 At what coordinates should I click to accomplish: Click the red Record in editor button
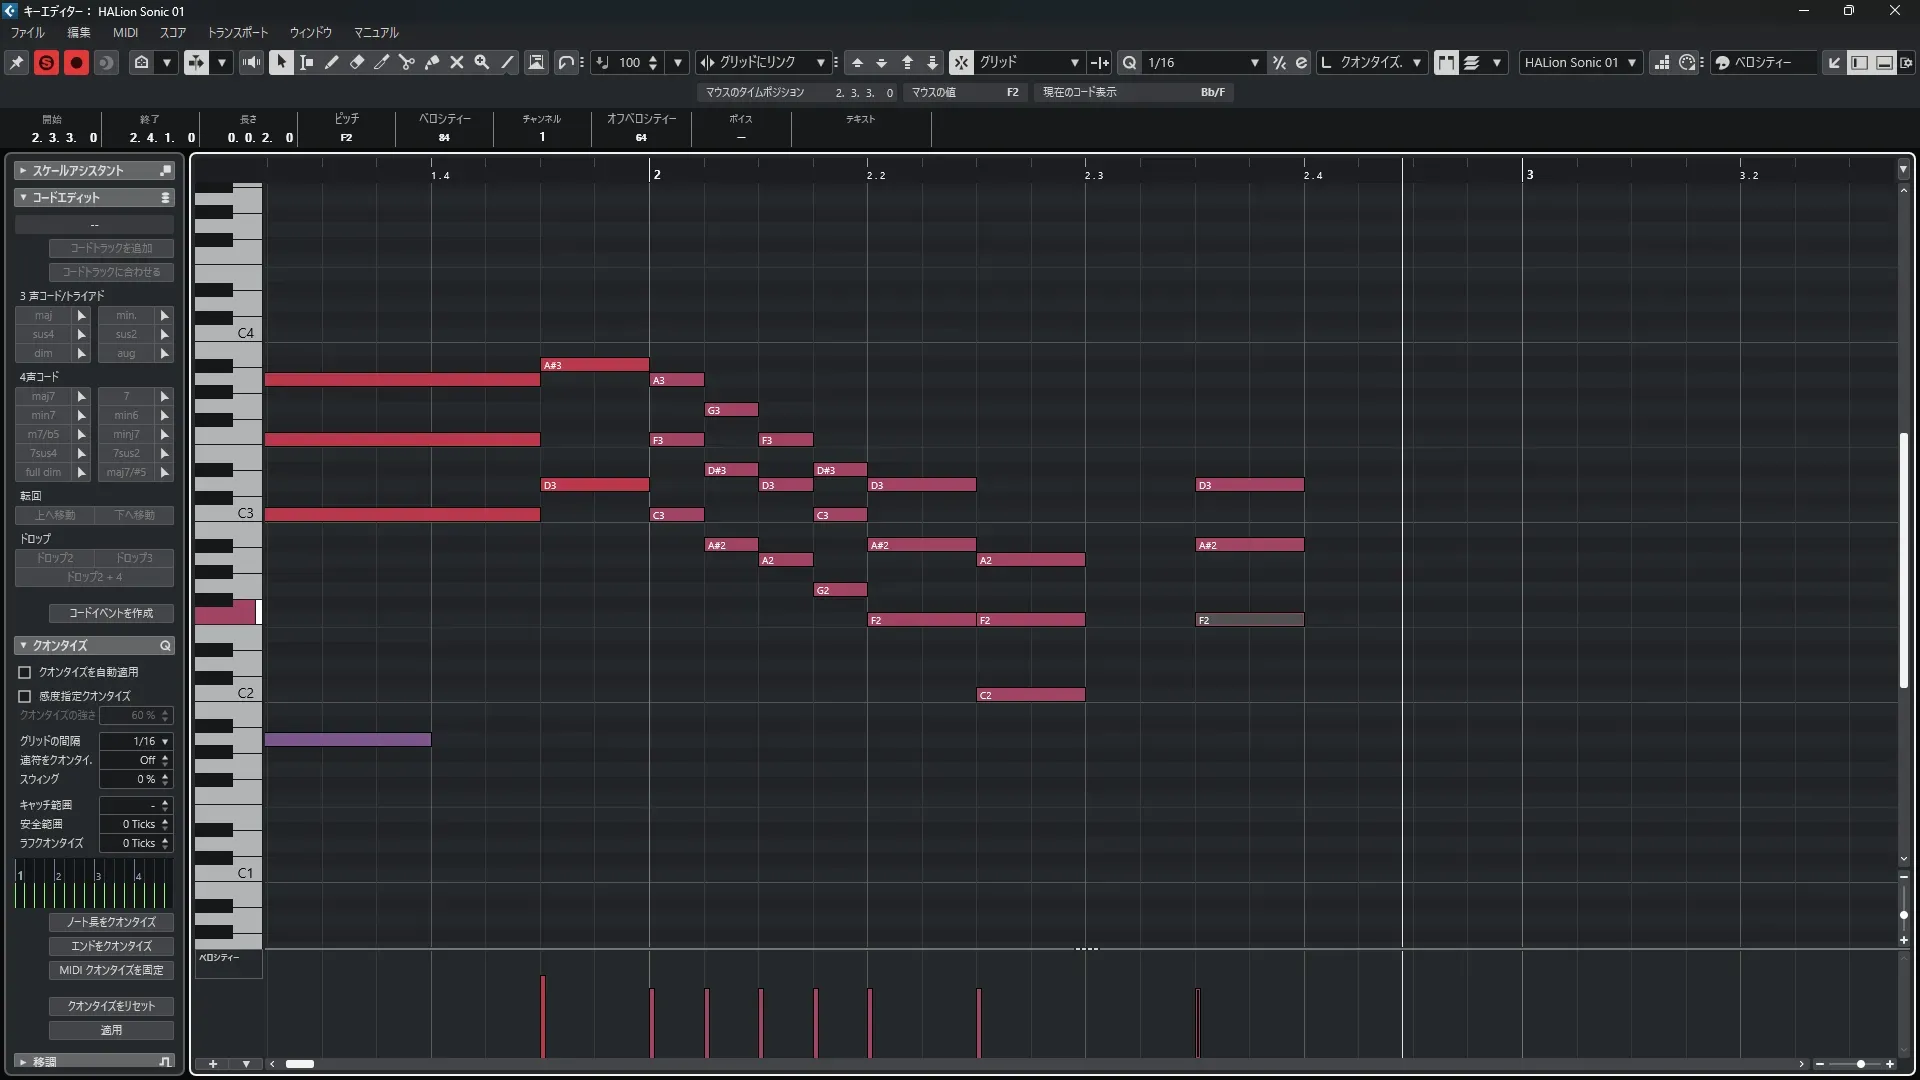click(76, 62)
